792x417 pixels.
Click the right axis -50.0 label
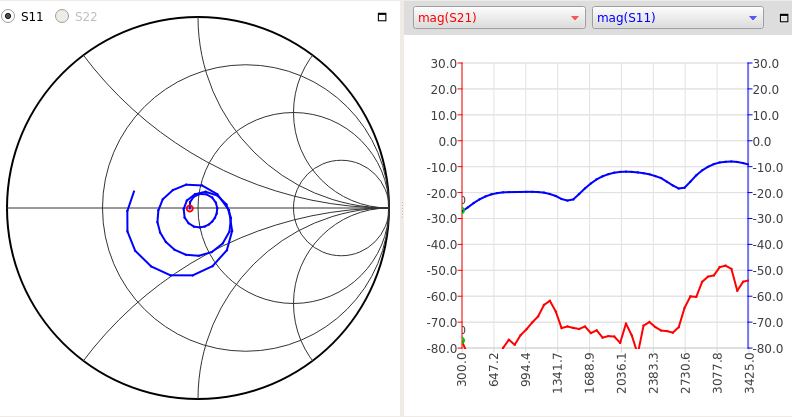[768, 271]
